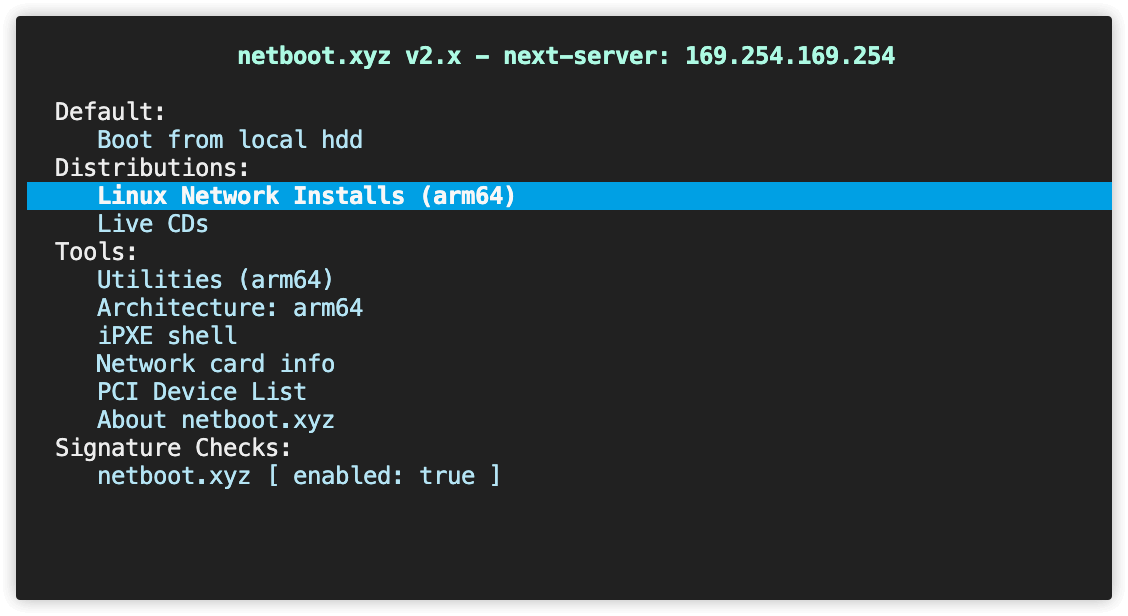The height and width of the screenshot is (616, 1128).
Task: Click the arm64 value beside Architecture
Action: point(328,307)
